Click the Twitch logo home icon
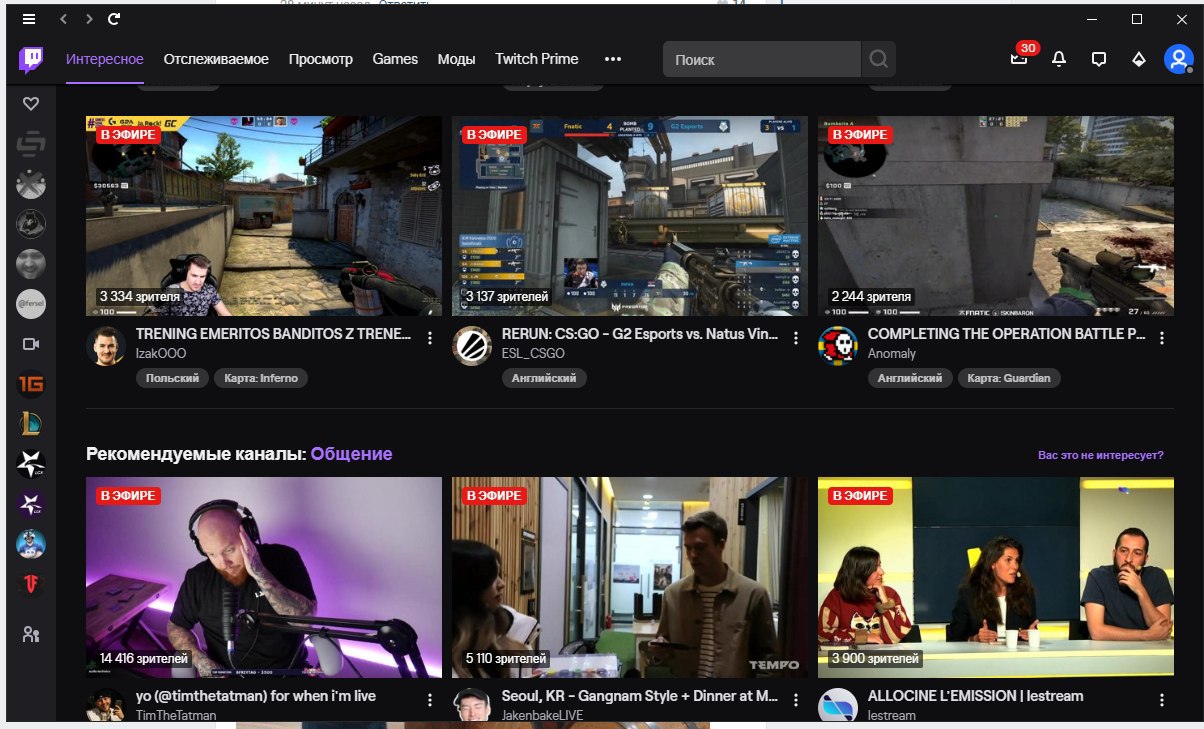Image resolution: width=1204 pixels, height=729 pixels. point(30,59)
